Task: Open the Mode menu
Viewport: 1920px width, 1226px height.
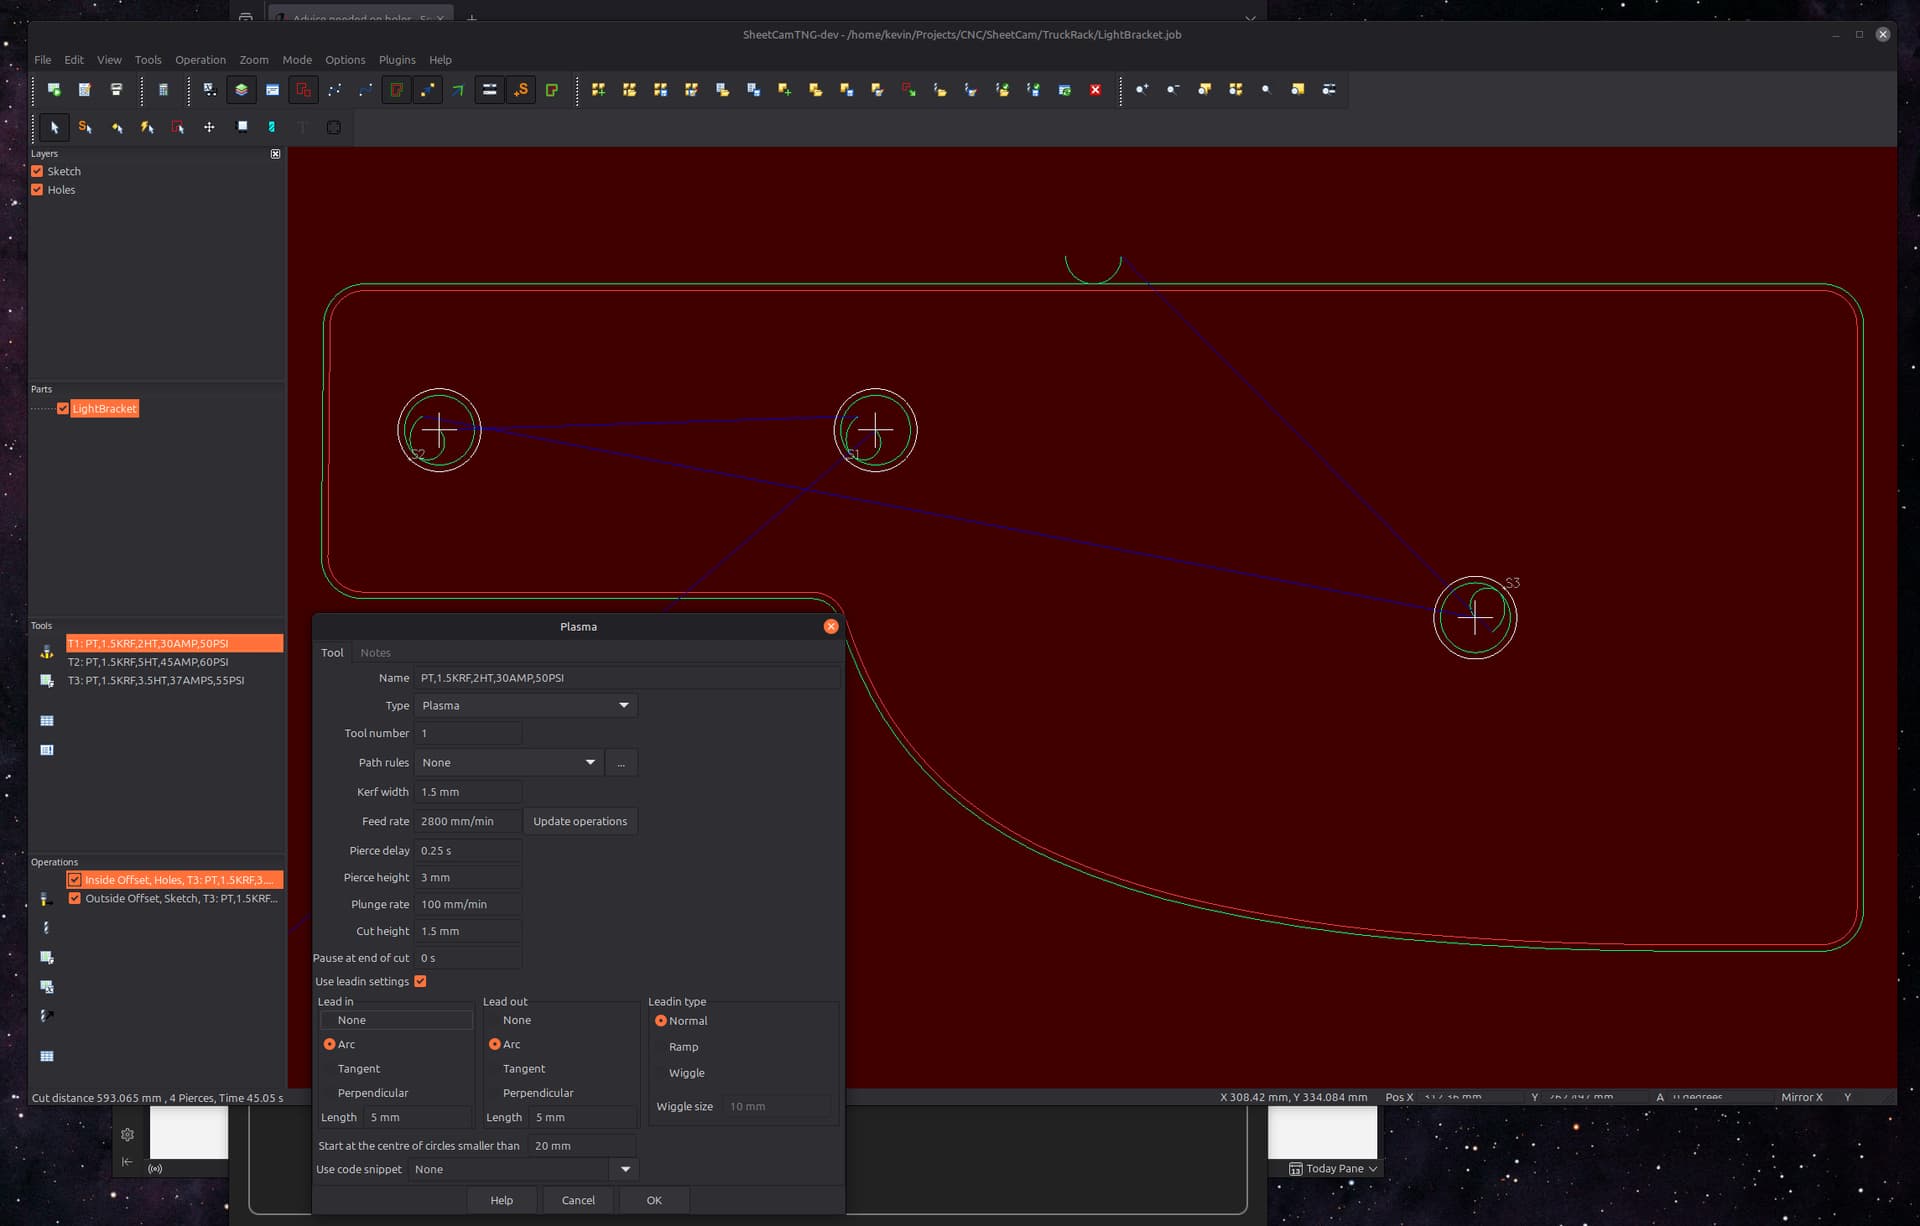Action: (x=297, y=60)
